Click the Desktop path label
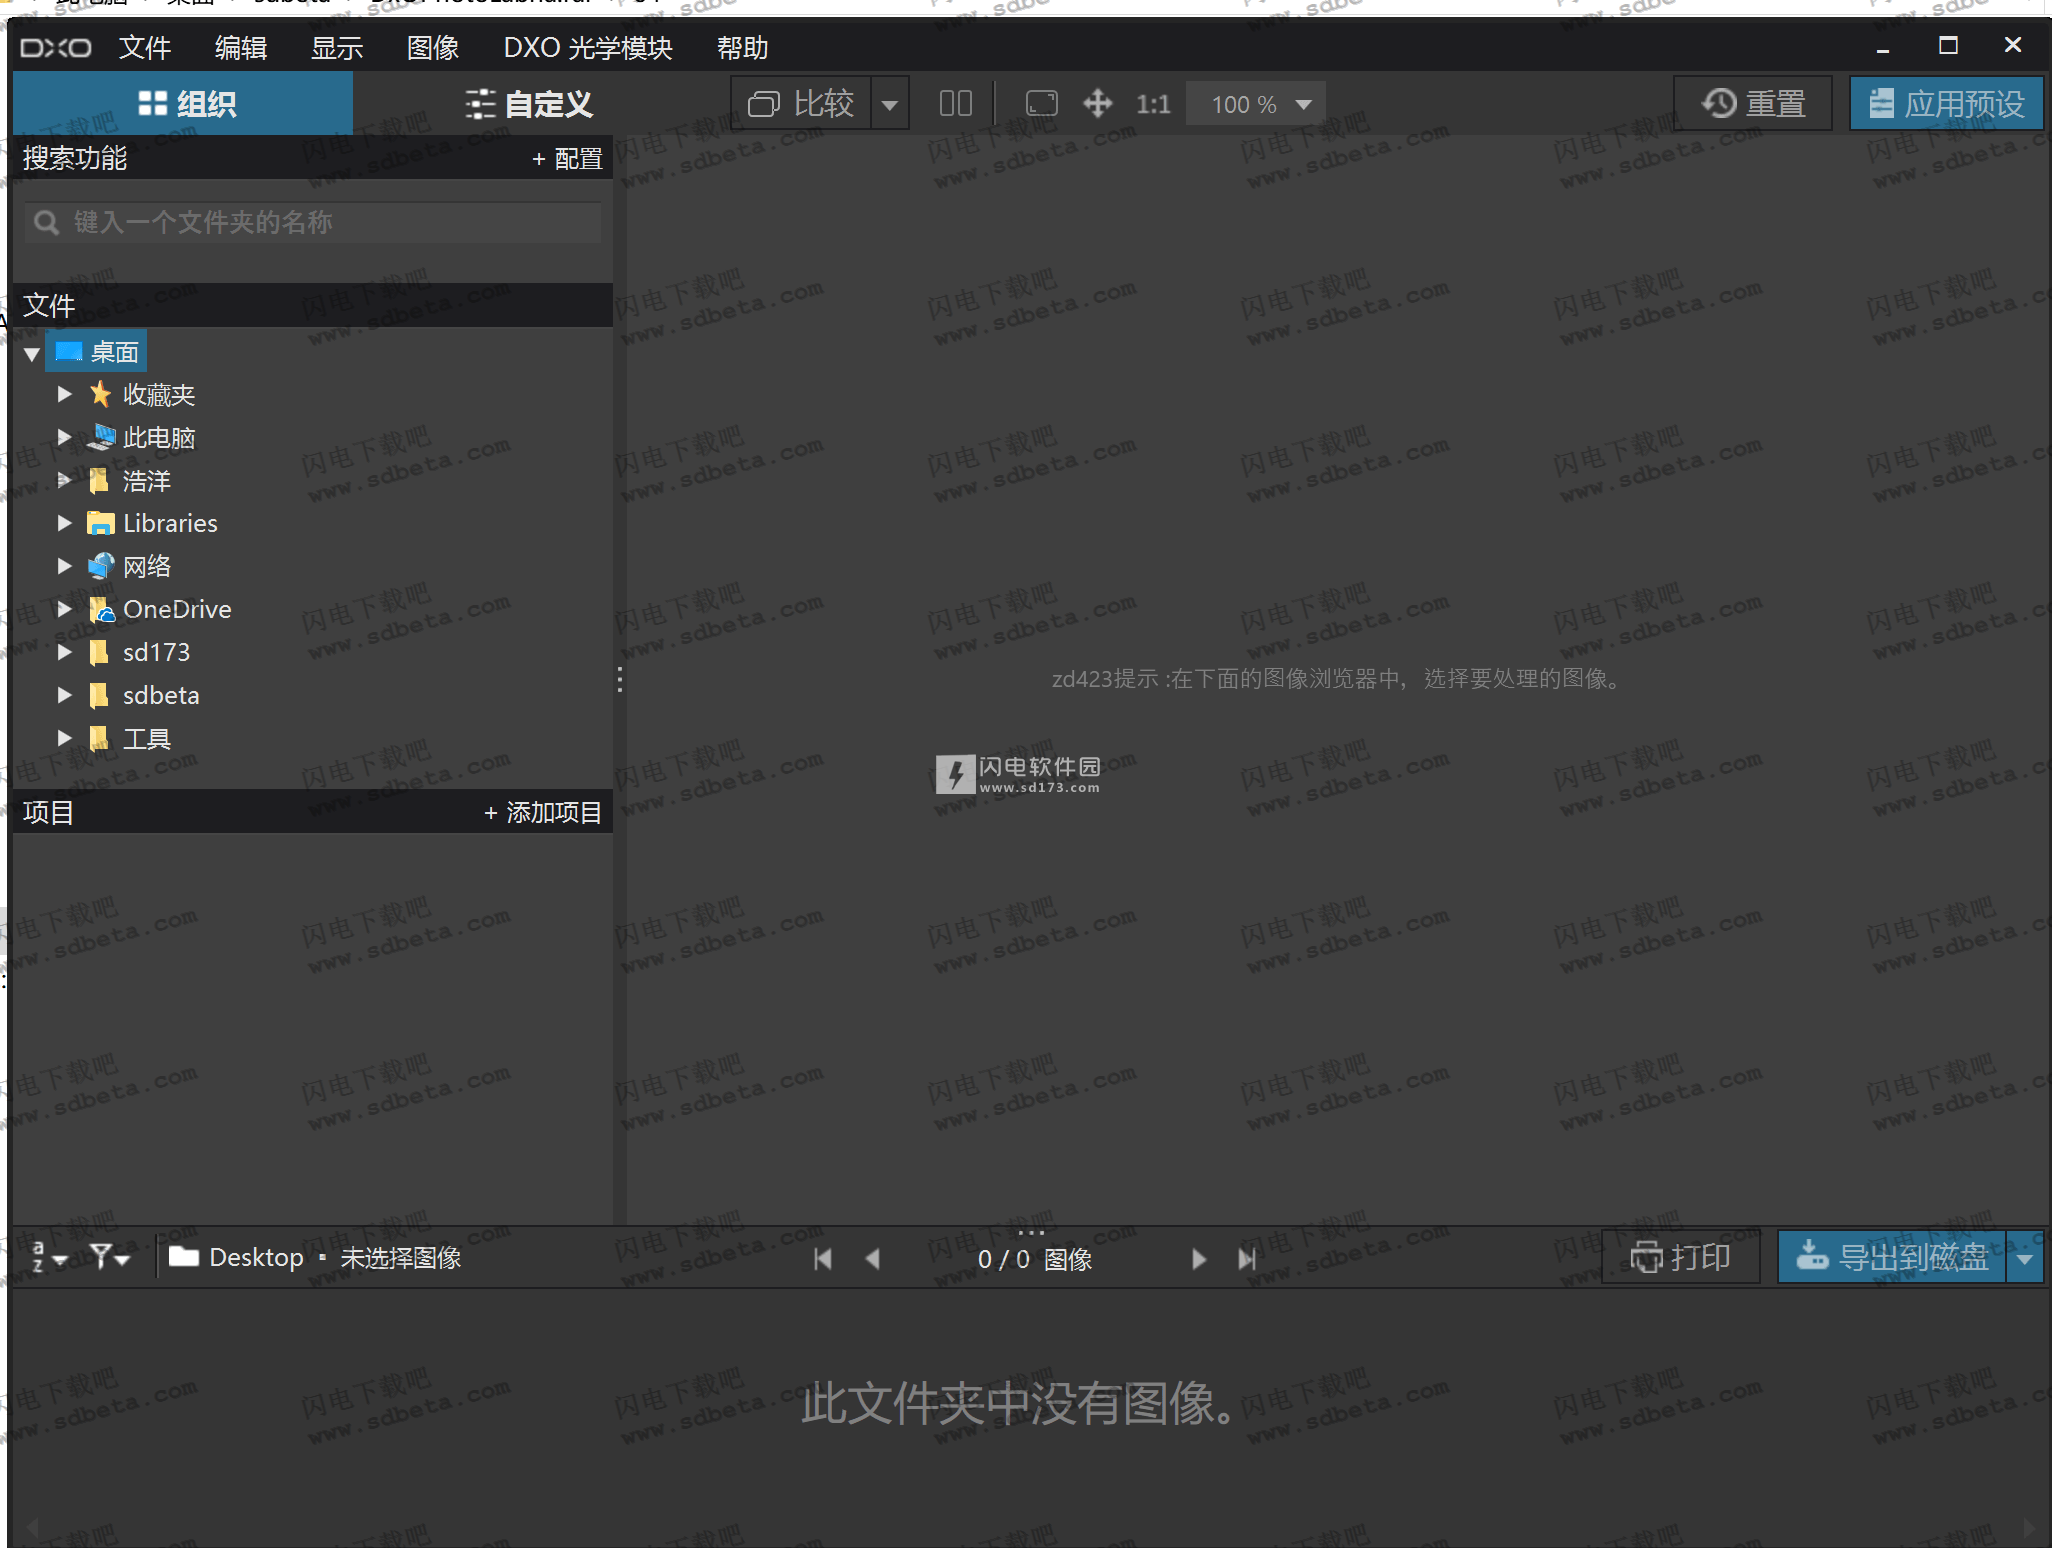 click(x=256, y=1257)
